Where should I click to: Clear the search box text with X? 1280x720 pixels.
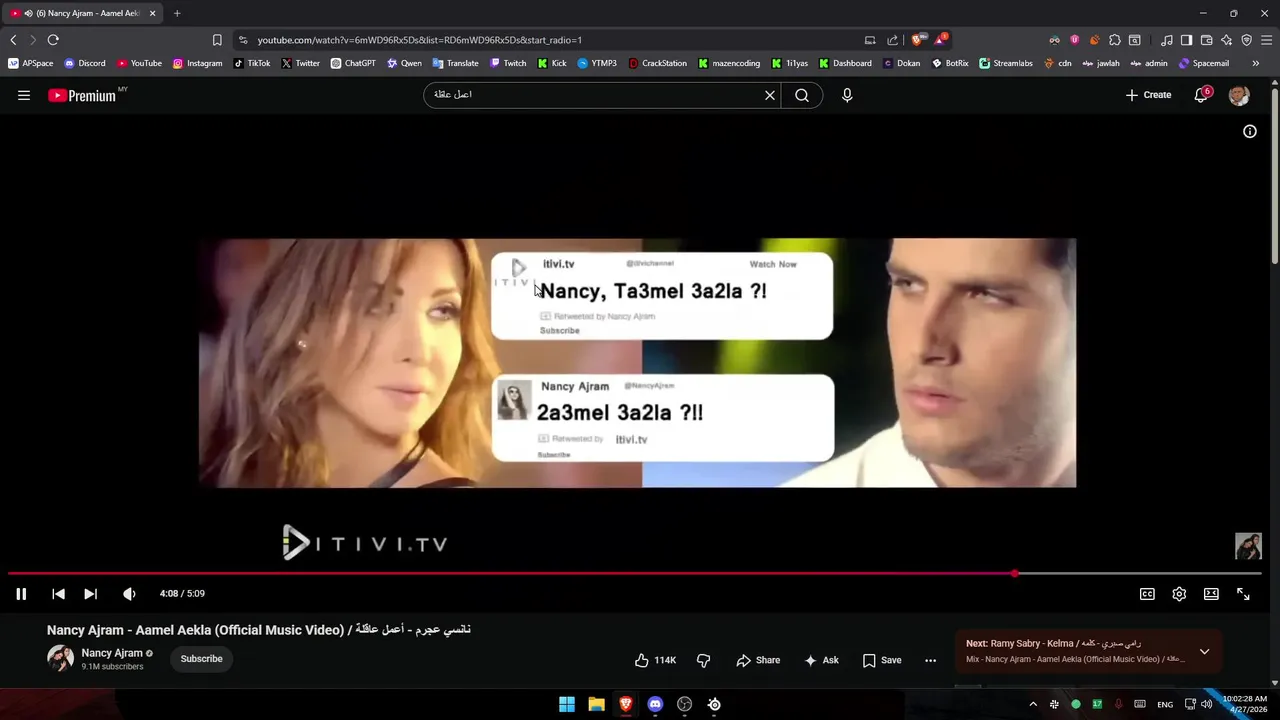770,95
